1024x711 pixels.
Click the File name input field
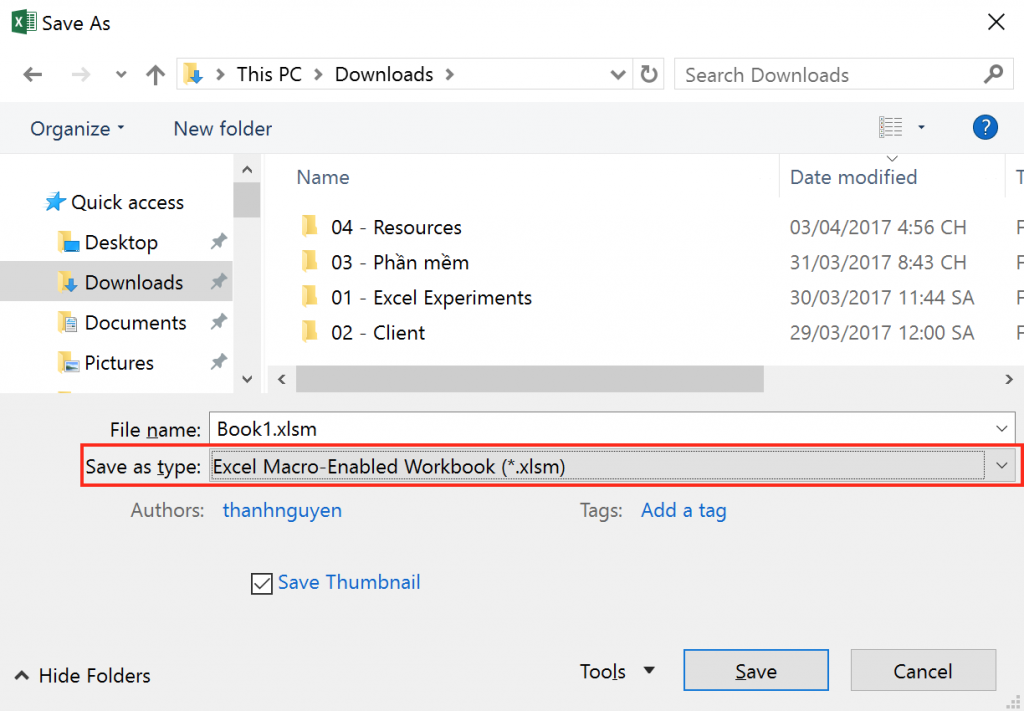[600, 429]
